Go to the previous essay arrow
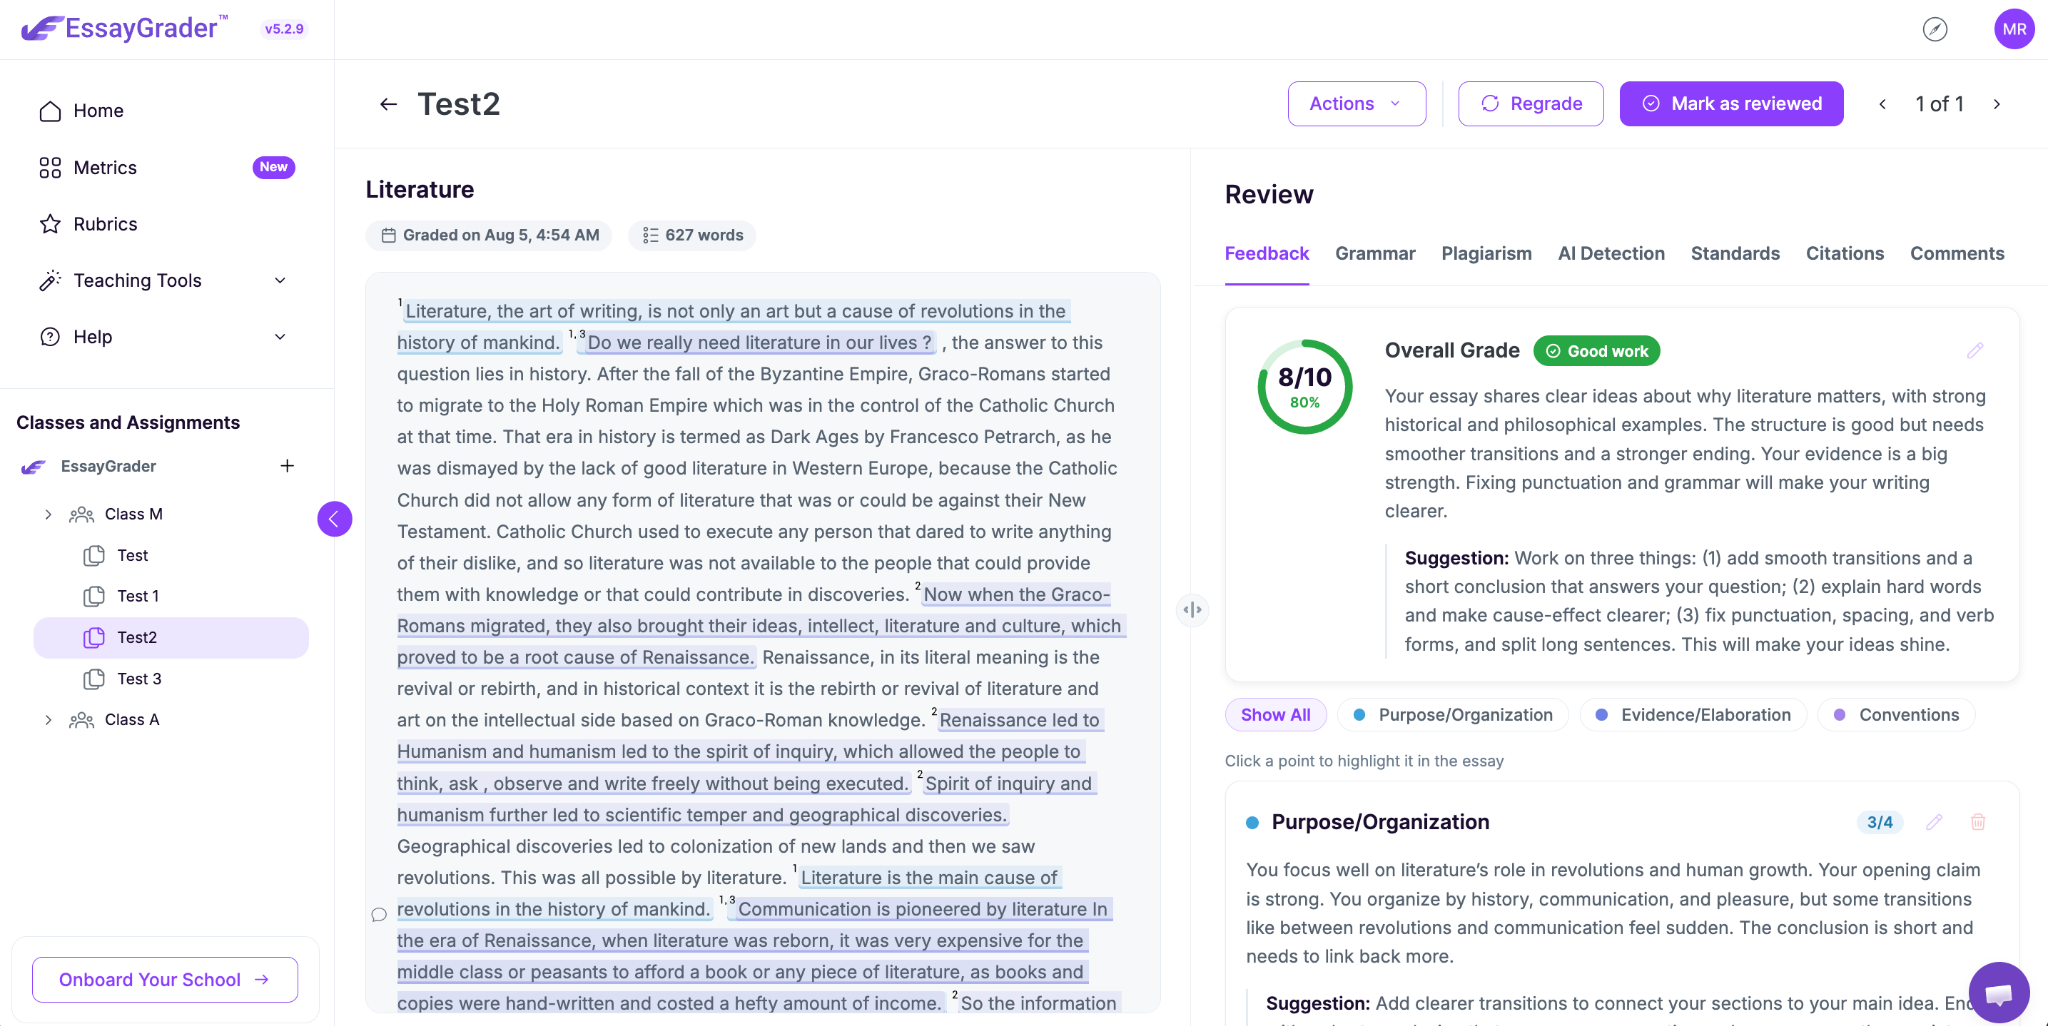 (x=1882, y=104)
